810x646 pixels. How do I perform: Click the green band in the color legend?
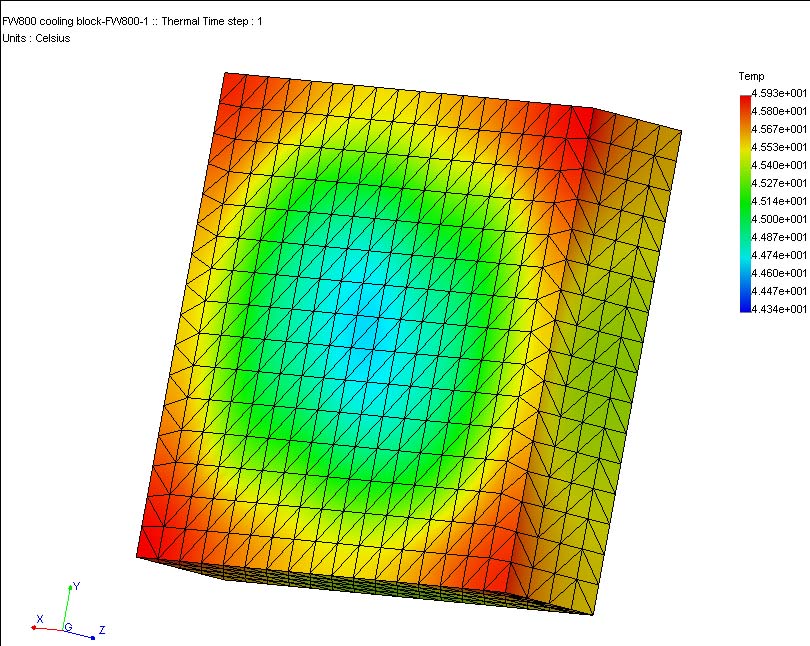[x=745, y=205]
